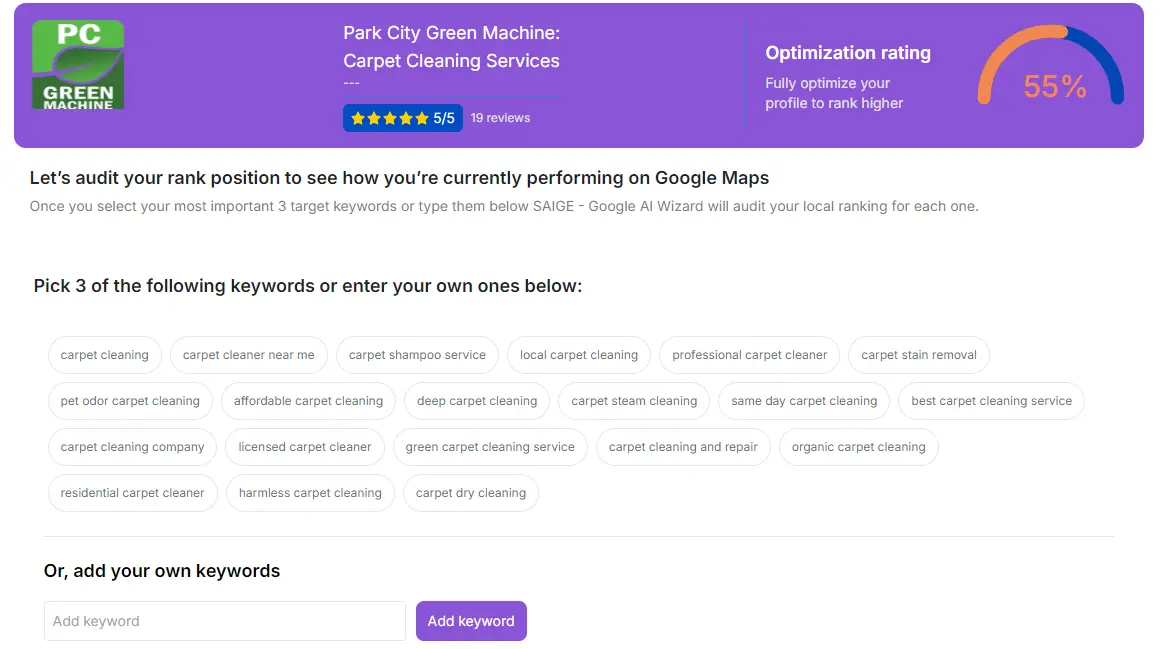Choose 'carpet cleaning and repair' keyword
Image resolution: width=1160 pixels, height=649 pixels.
tap(683, 447)
